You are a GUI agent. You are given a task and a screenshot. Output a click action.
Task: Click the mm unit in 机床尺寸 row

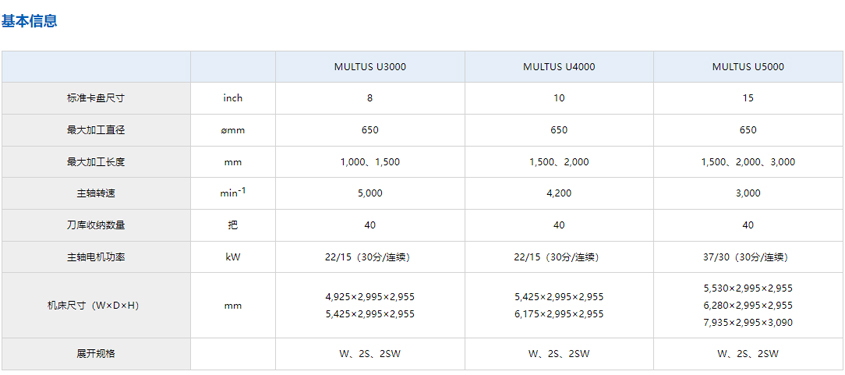(233, 305)
